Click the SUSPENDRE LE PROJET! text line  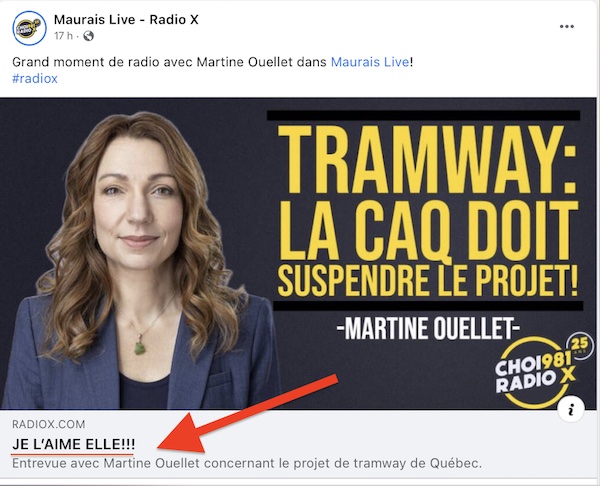pos(427,281)
